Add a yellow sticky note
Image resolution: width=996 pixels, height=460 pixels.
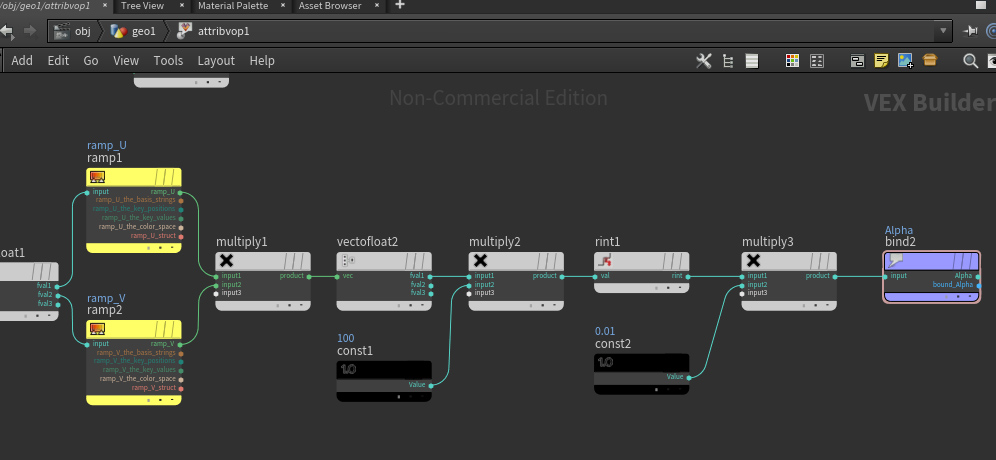pos(881,61)
